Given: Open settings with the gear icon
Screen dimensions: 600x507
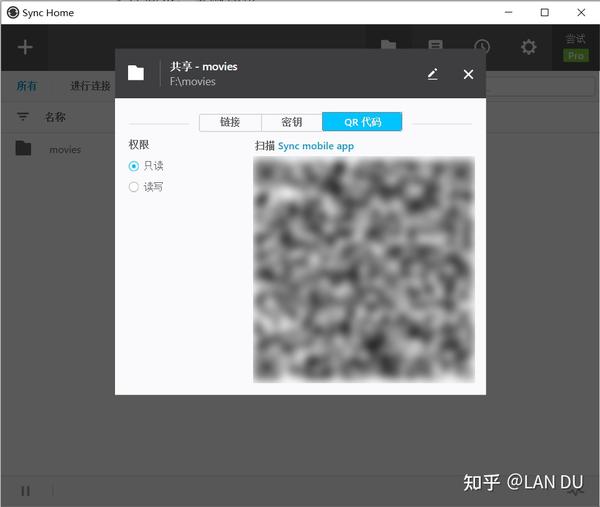Looking at the screenshot, I should pyautogui.click(x=528, y=47).
